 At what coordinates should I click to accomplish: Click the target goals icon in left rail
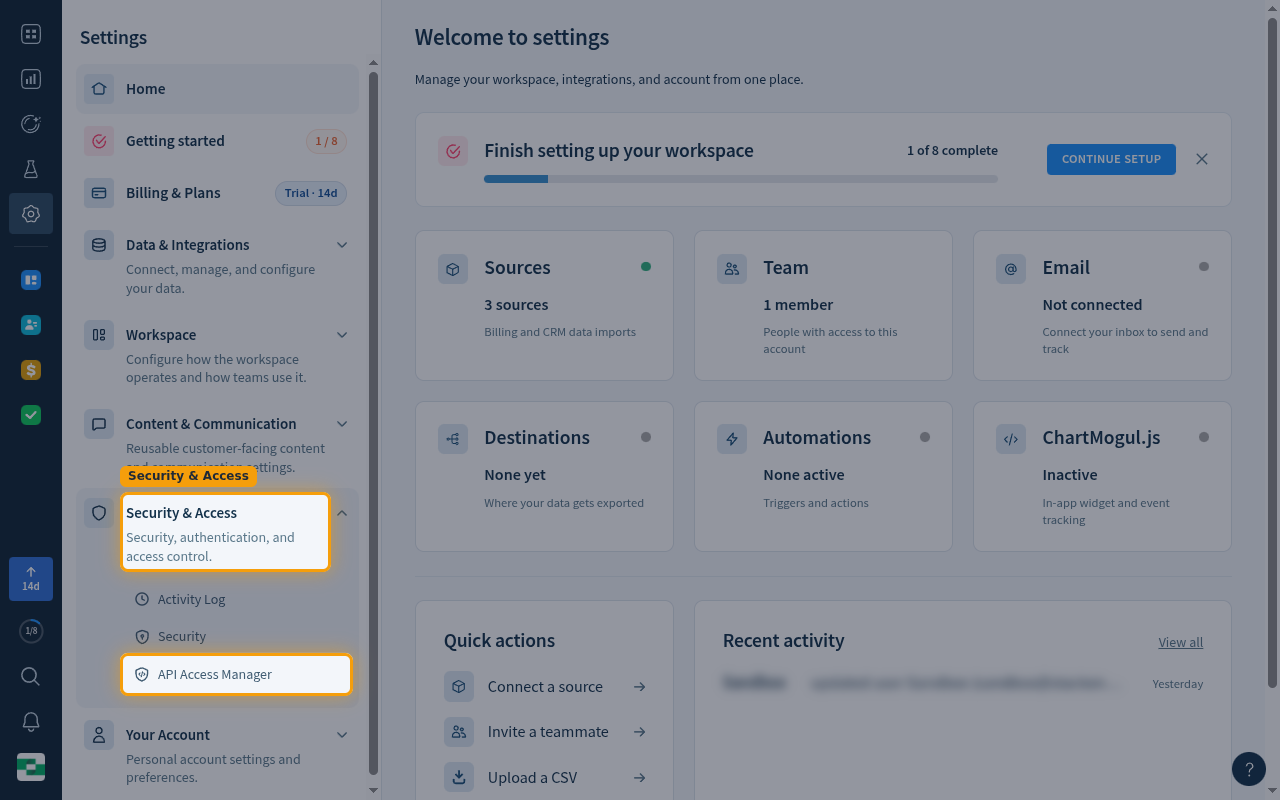pos(31,124)
